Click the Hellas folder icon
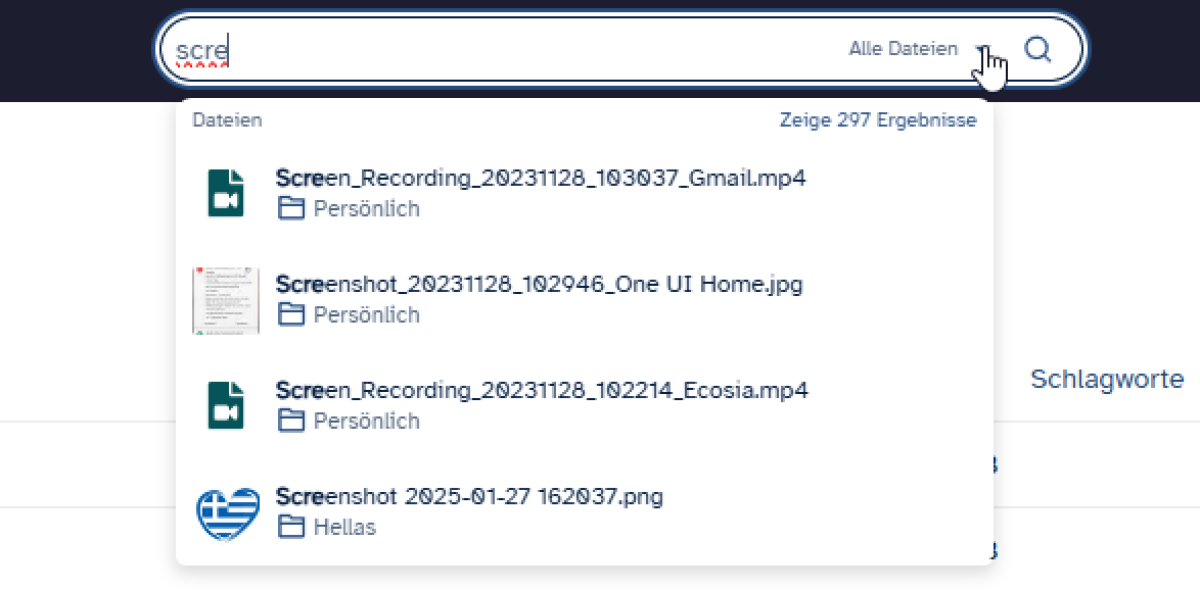The width and height of the screenshot is (1200, 590). (290, 527)
